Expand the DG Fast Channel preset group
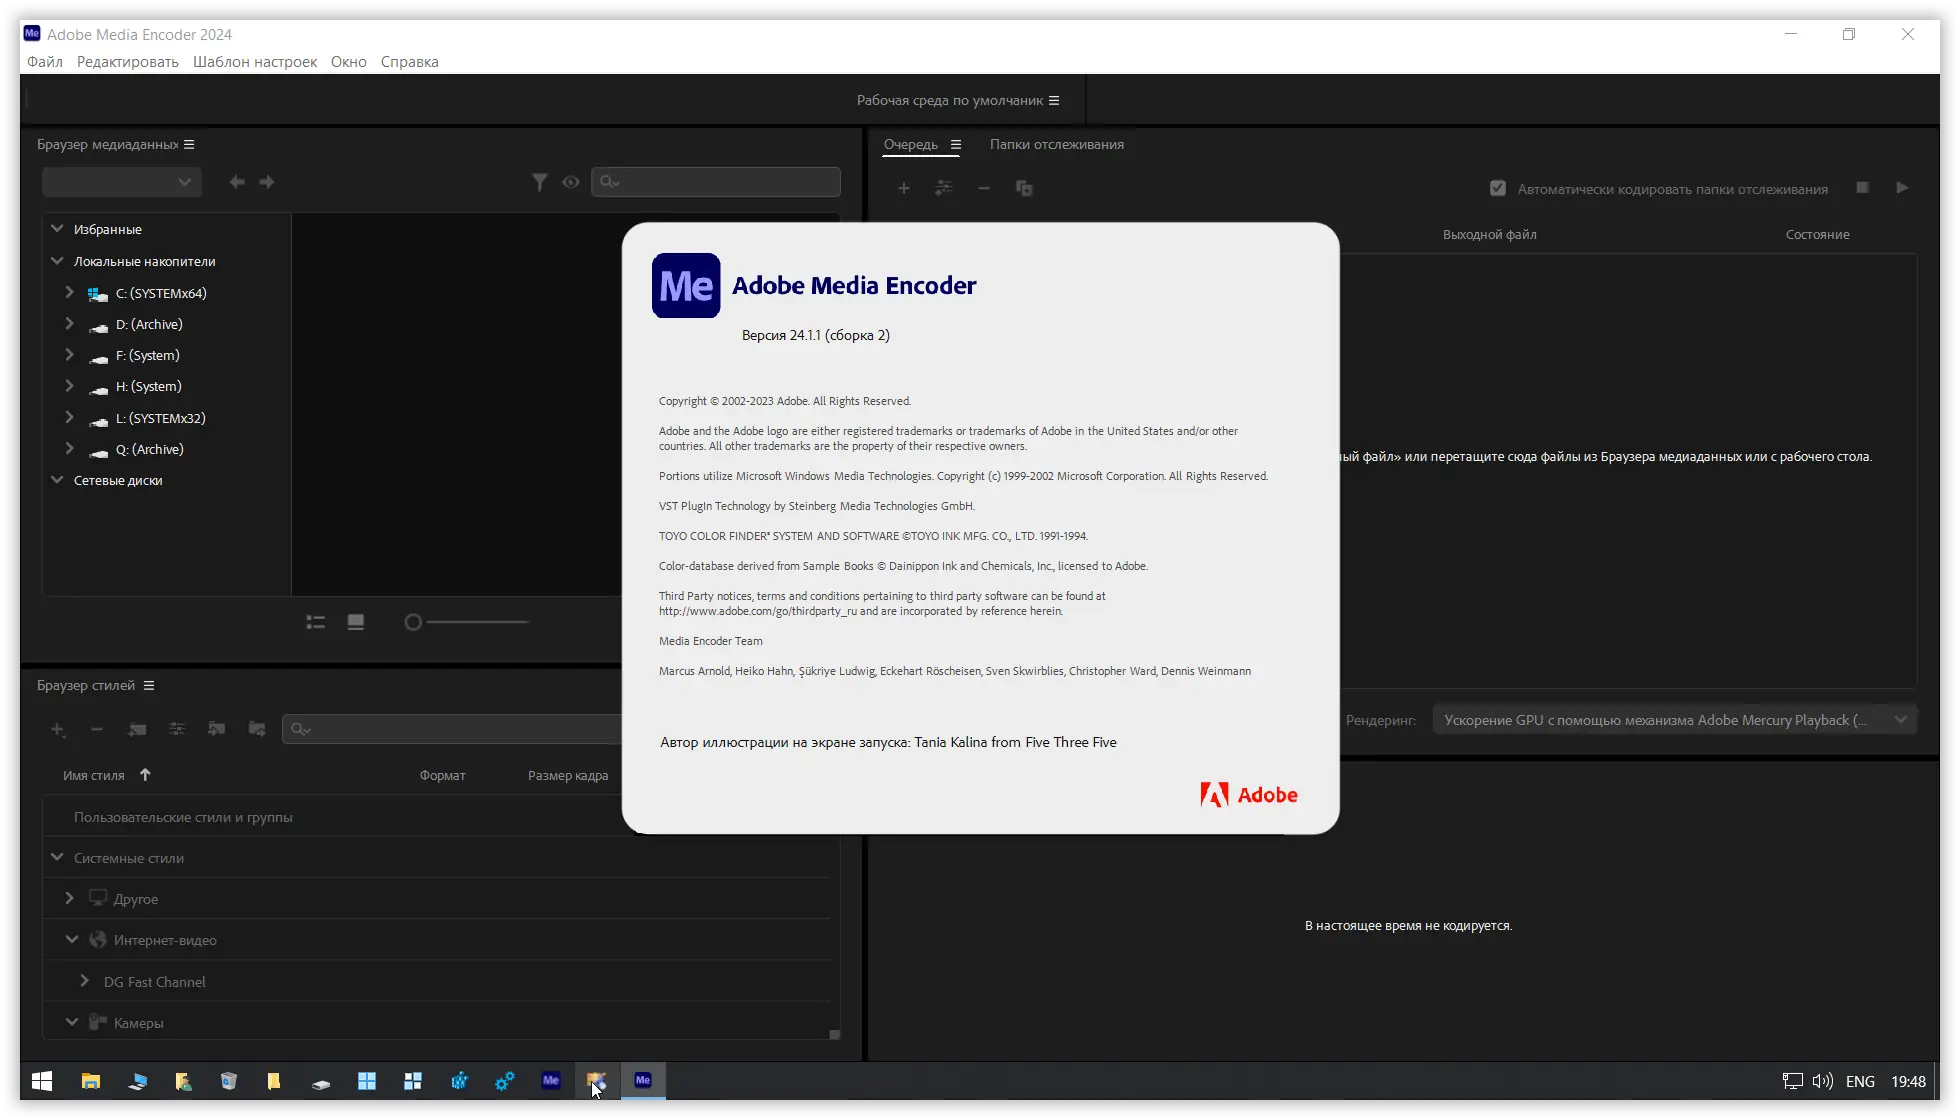The image size is (1960, 1120). pos(84,981)
